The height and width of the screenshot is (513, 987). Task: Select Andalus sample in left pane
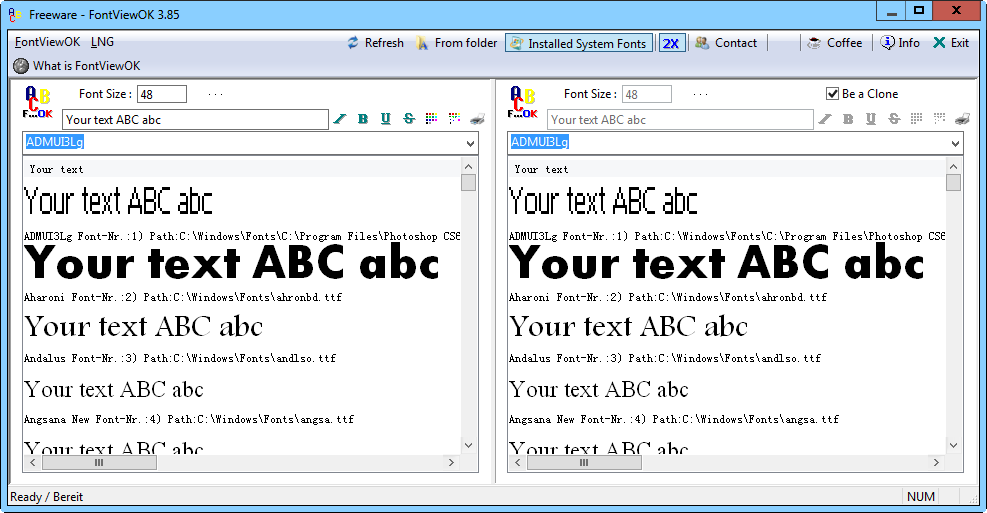click(144, 326)
